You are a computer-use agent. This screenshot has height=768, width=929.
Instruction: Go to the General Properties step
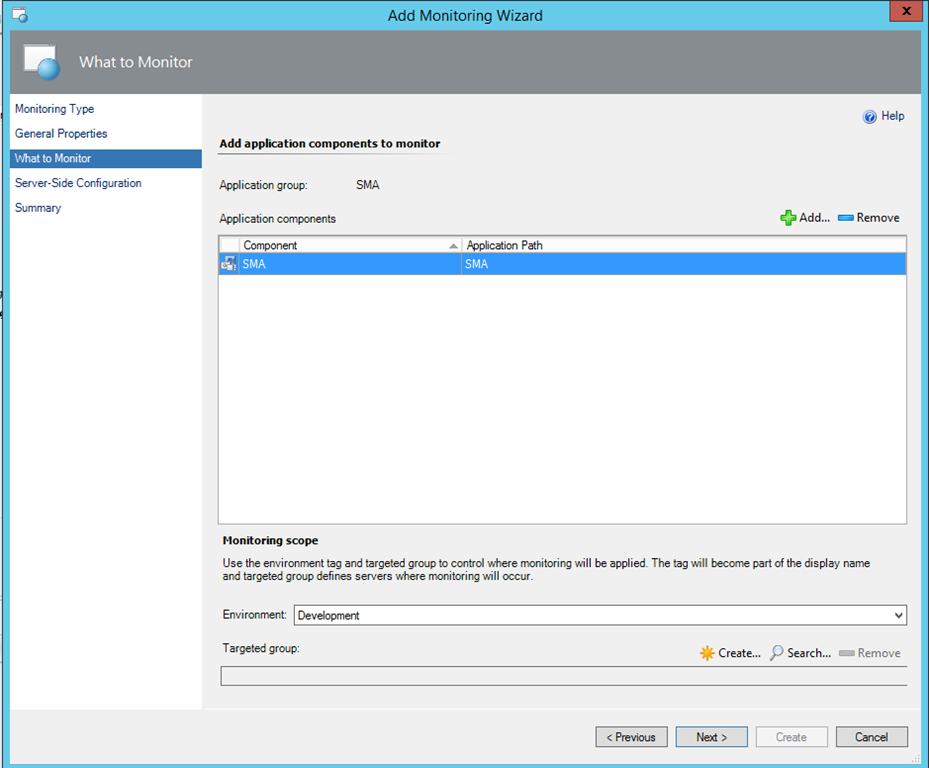(x=61, y=134)
